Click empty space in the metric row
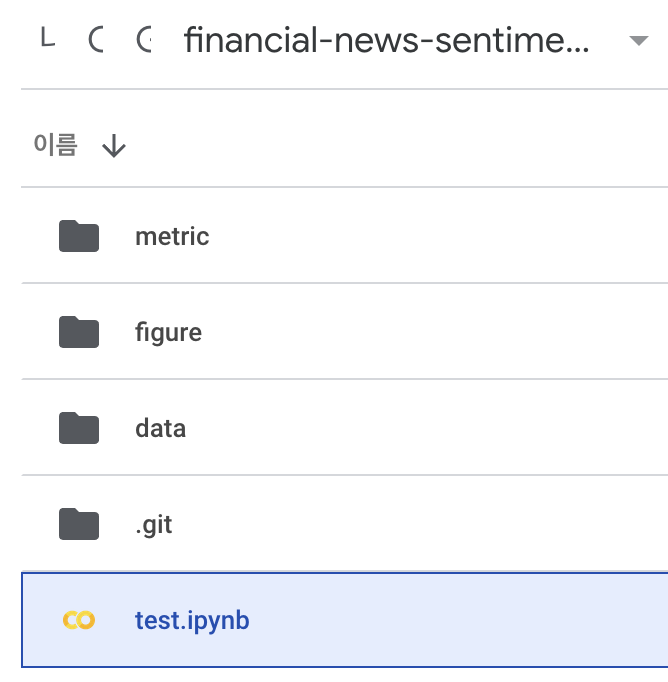Image resolution: width=668 pixels, height=682 pixels. (435, 236)
